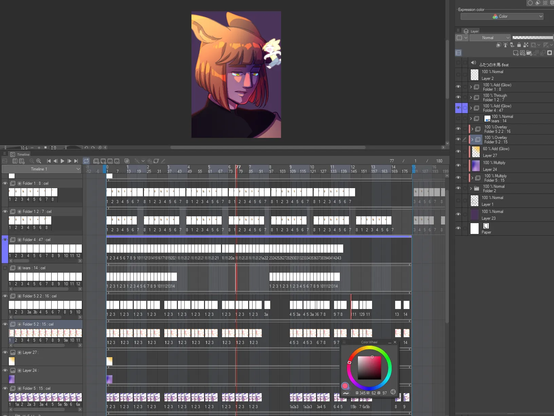Toggle visibility of Folder 1 : 8 layer
The width and height of the screenshot is (554, 416).
click(458, 87)
